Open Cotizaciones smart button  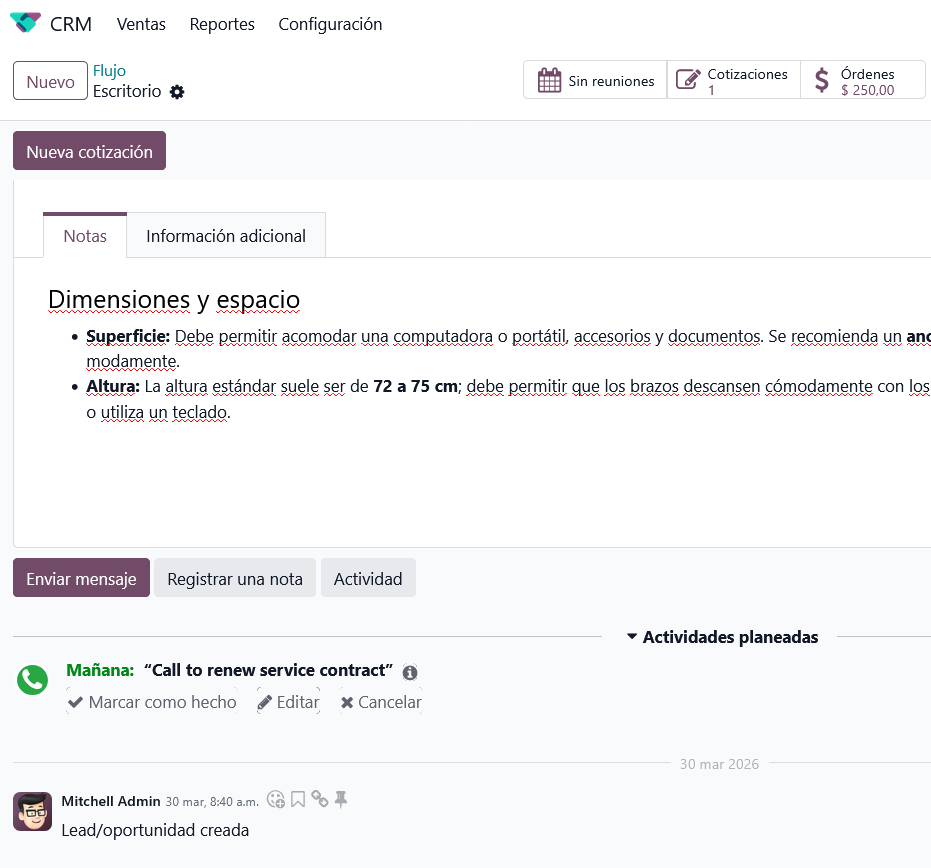point(733,81)
